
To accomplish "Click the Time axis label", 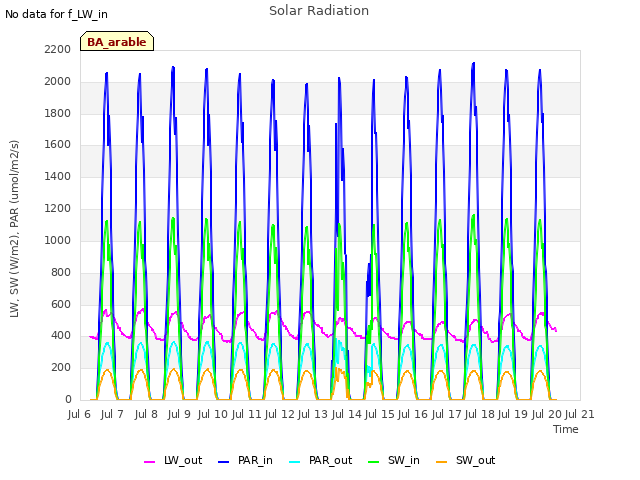I will point(566,429).
